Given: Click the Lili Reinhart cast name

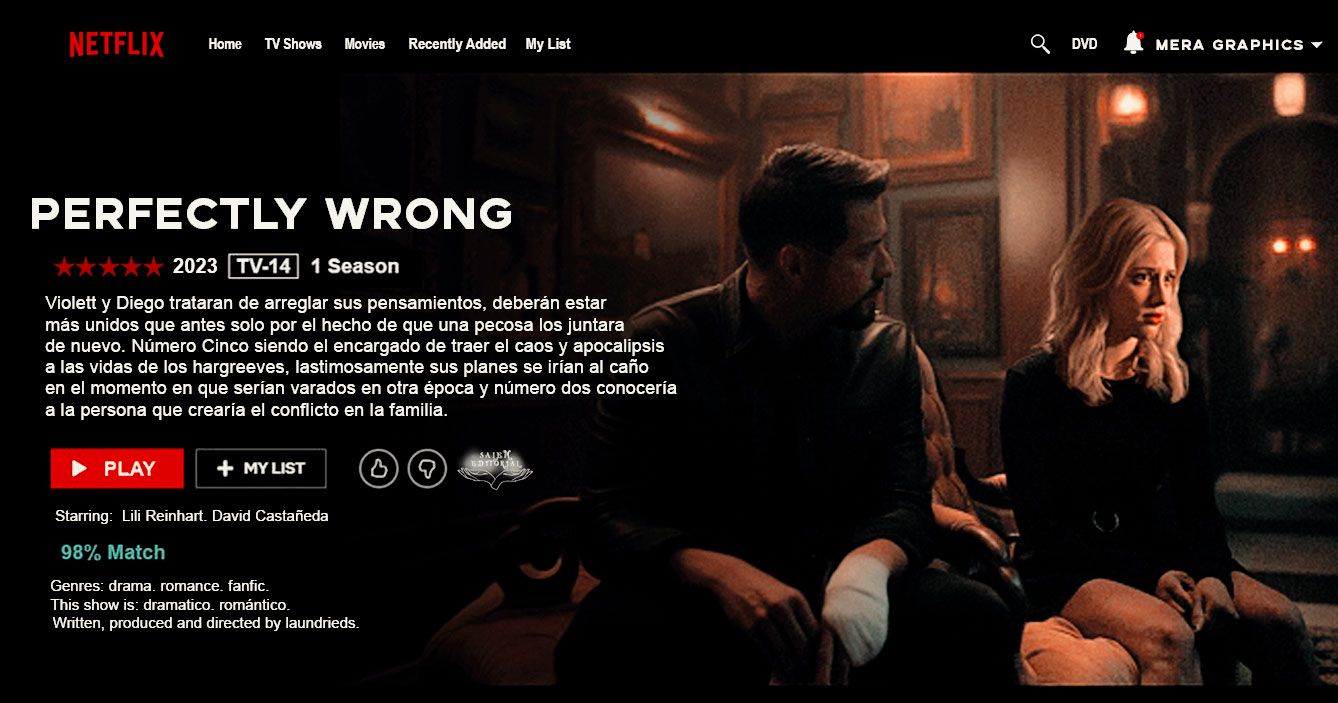Looking at the screenshot, I should (x=162, y=516).
